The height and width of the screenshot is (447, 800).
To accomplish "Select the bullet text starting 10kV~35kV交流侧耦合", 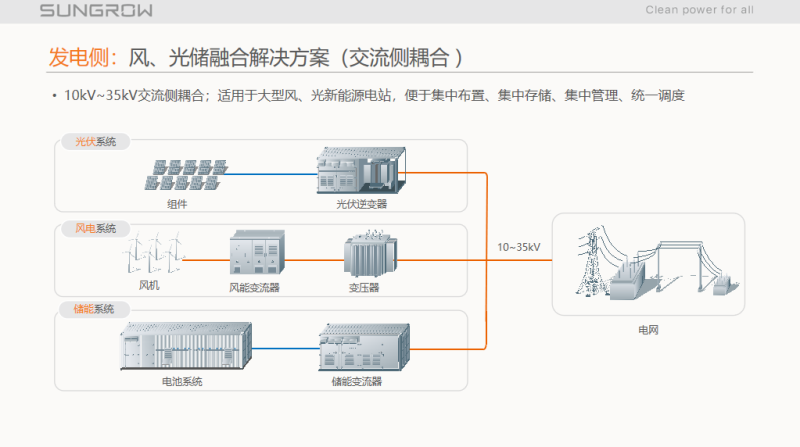I will coord(374,95).
